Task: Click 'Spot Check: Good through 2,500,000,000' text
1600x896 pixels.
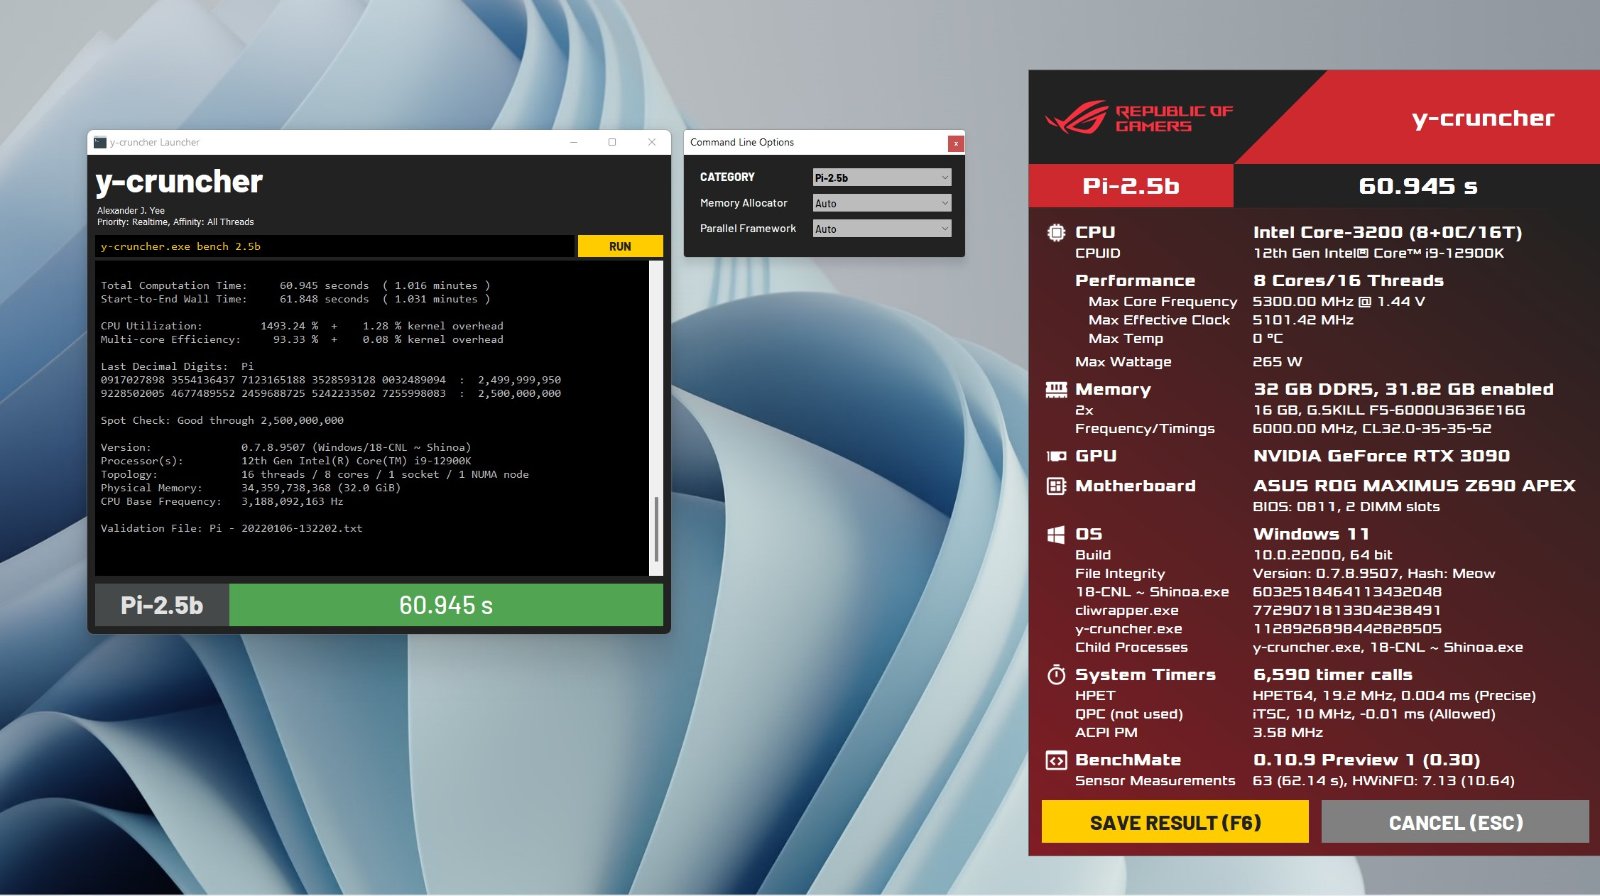Action: click(x=222, y=421)
